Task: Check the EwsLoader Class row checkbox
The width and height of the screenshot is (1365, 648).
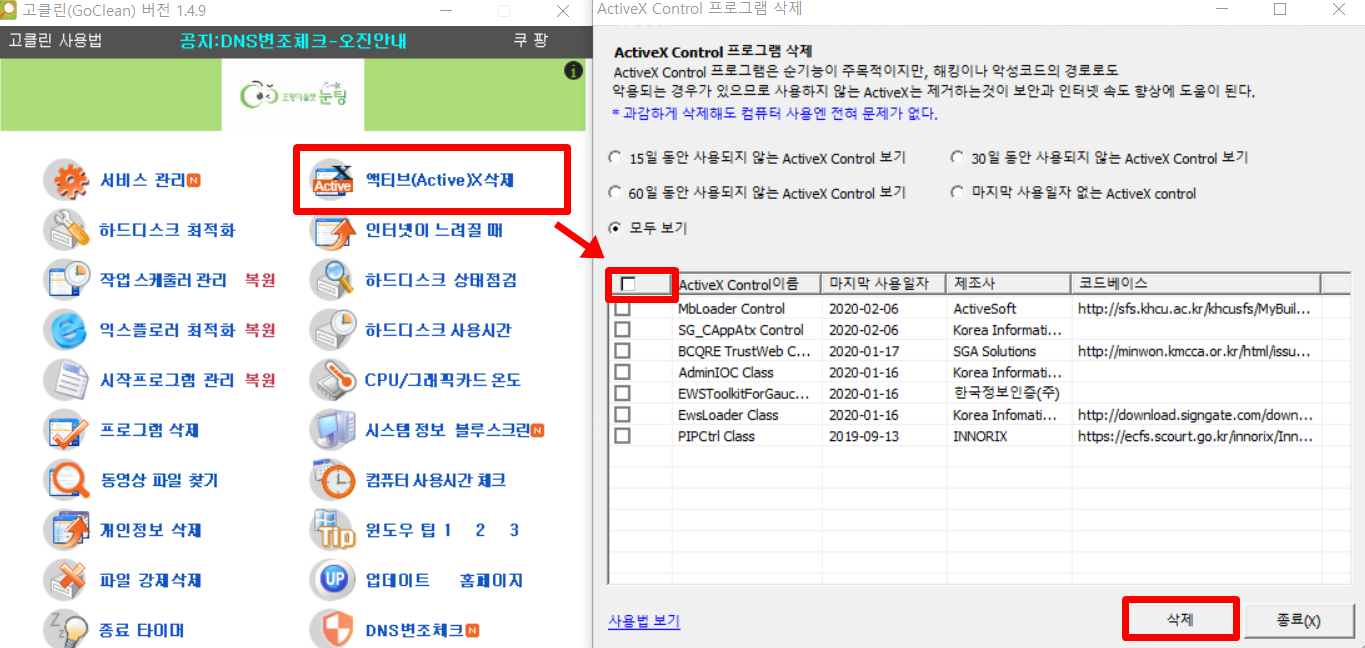Action: (622, 415)
